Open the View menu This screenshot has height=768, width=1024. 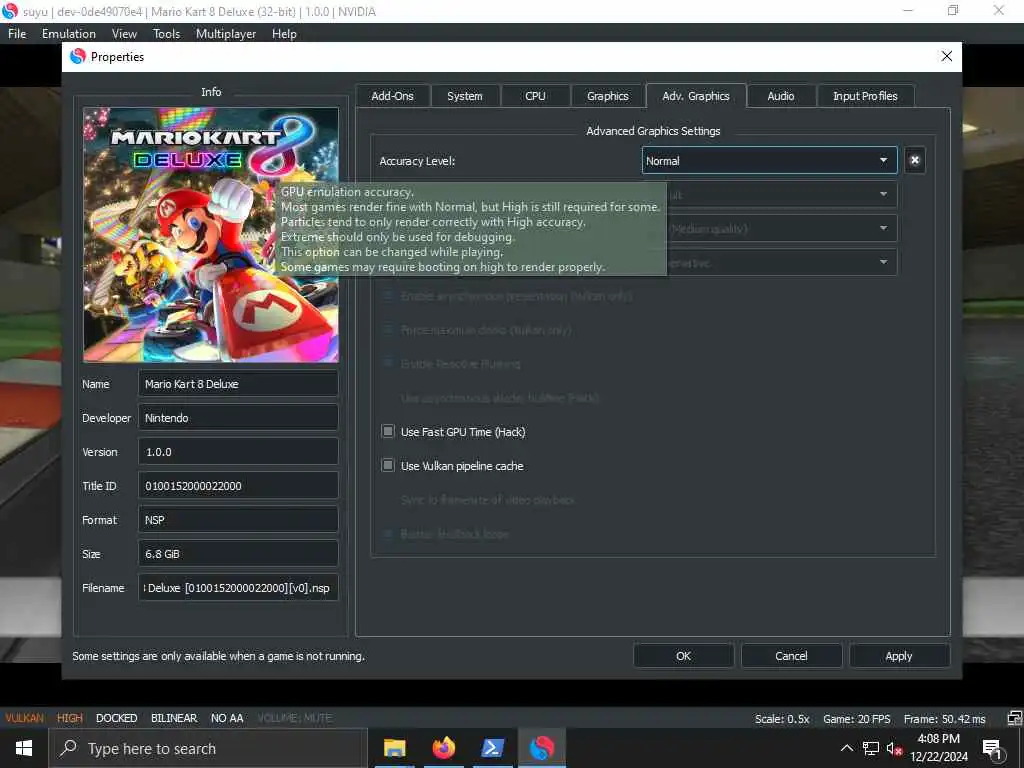pos(124,33)
